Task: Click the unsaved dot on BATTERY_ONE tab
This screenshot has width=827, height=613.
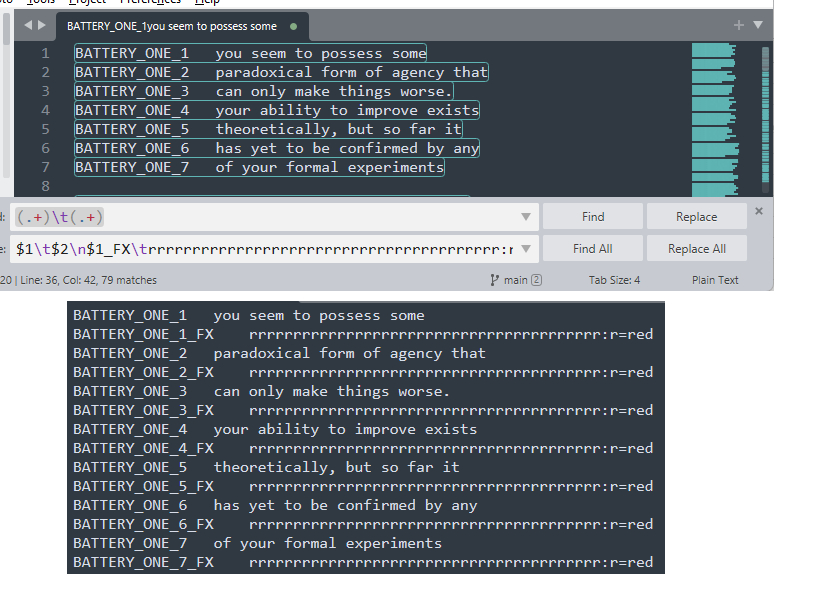Action: coord(292,26)
